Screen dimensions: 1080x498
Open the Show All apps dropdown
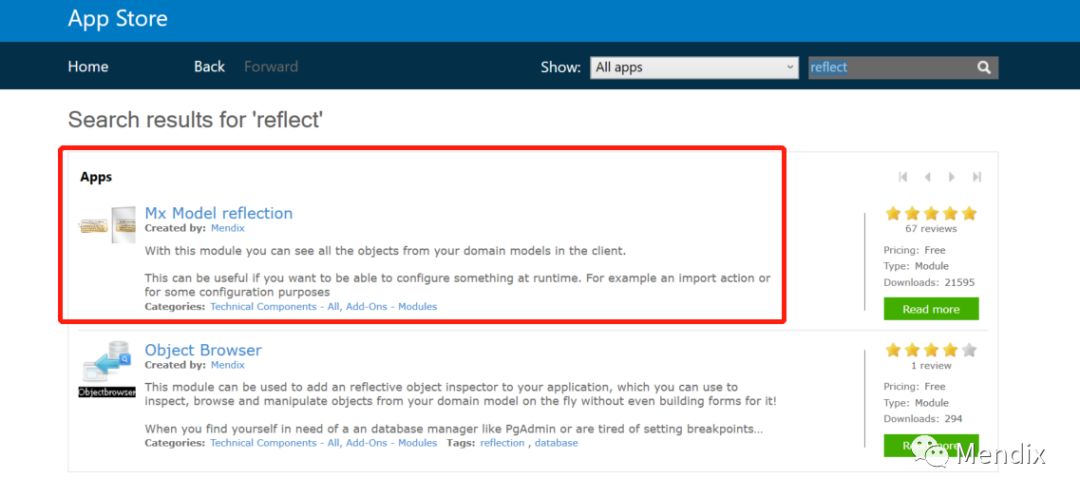click(x=694, y=68)
